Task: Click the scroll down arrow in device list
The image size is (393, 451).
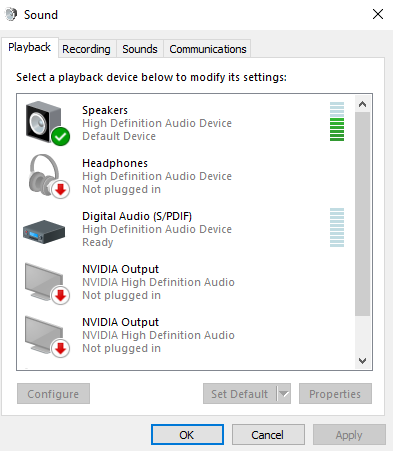Action: [363, 360]
